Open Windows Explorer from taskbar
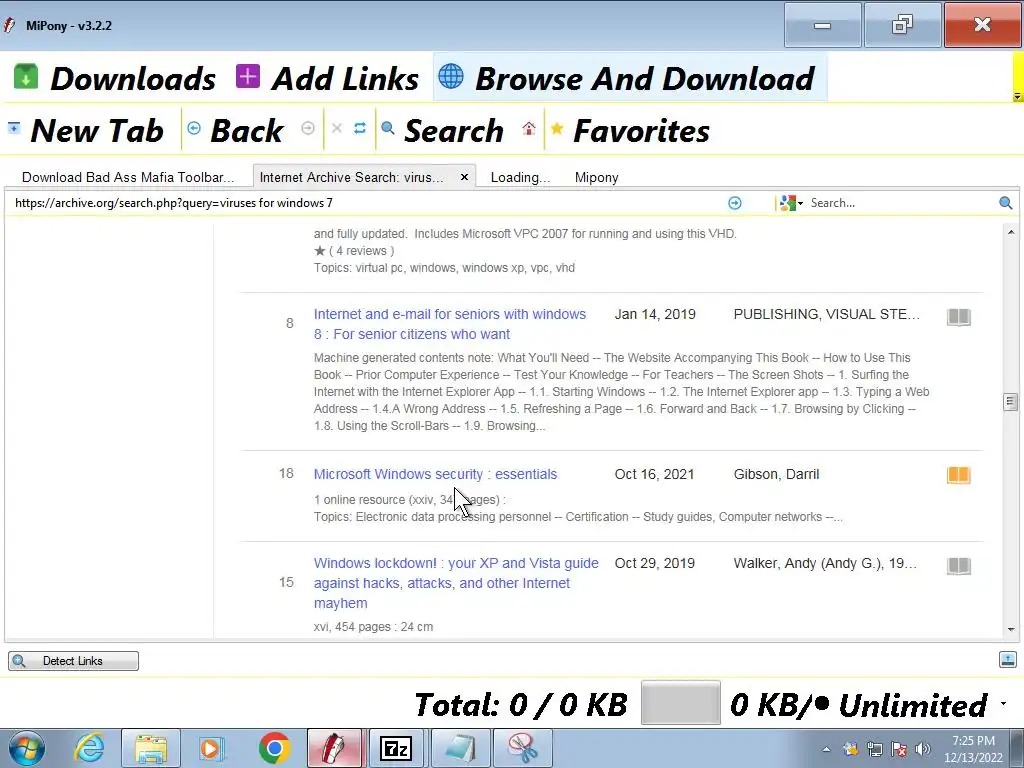1024x768 pixels. (x=151, y=748)
